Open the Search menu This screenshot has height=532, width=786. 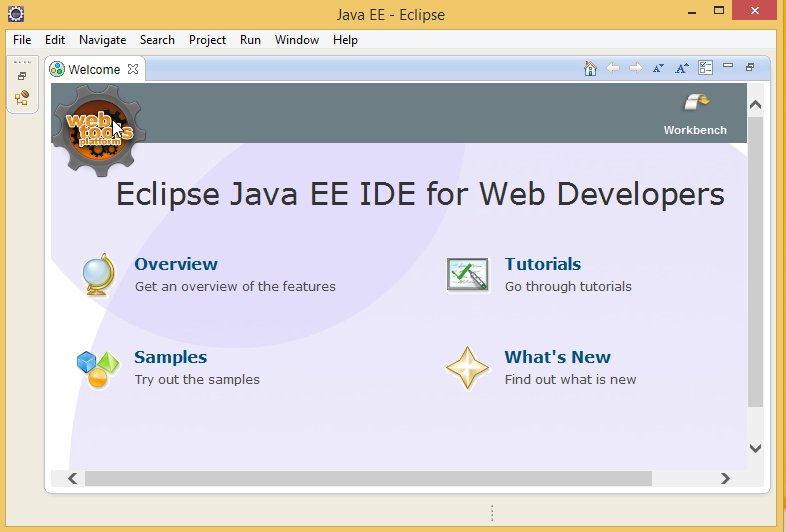click(x=157, y=40)
